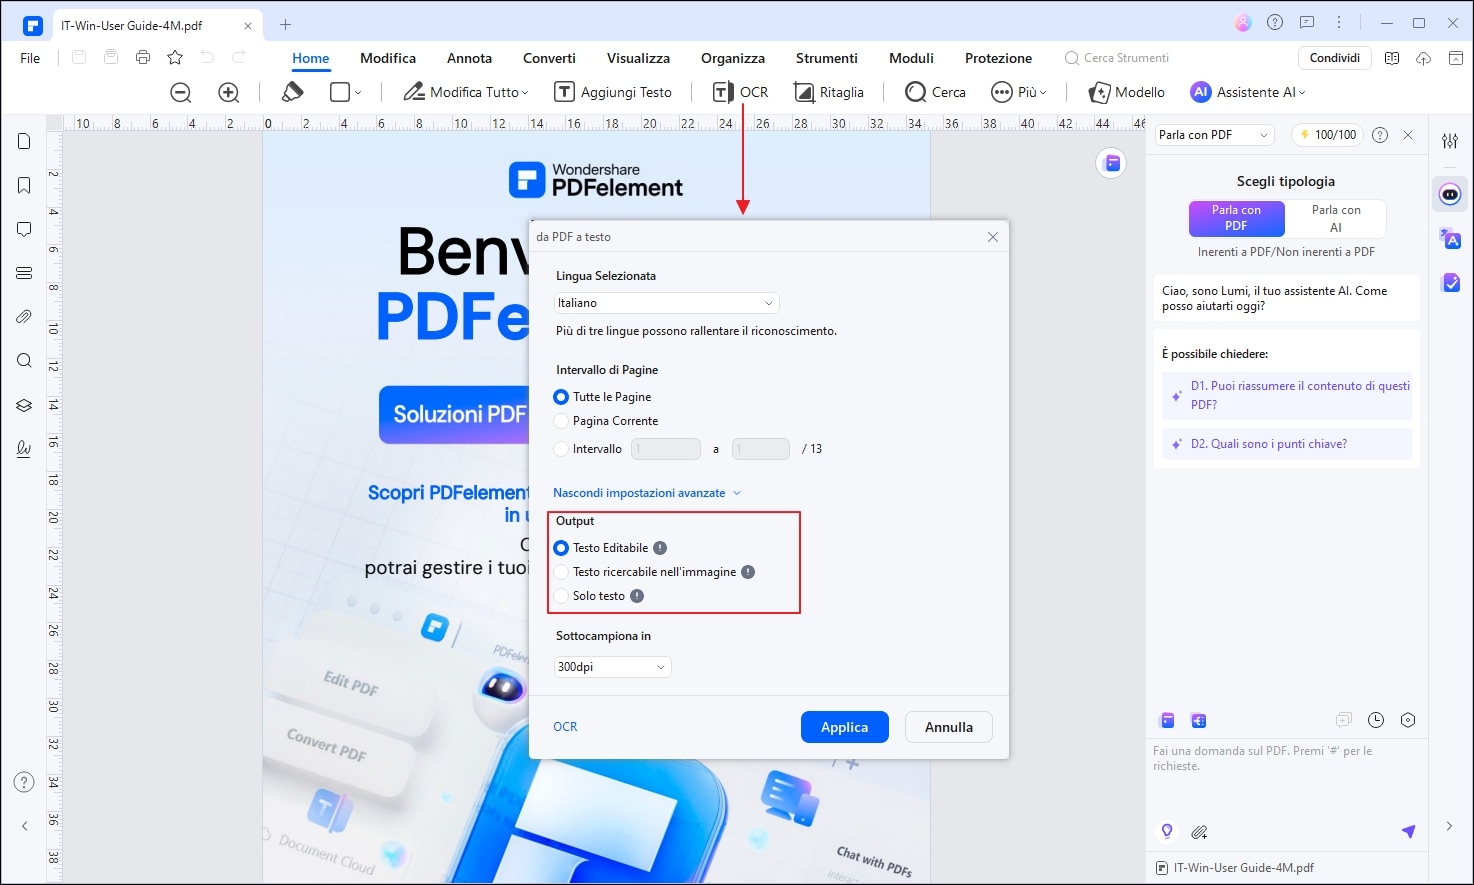Open the search sidebar panel
Screen dimensions: 1474x885
point(24,361)
